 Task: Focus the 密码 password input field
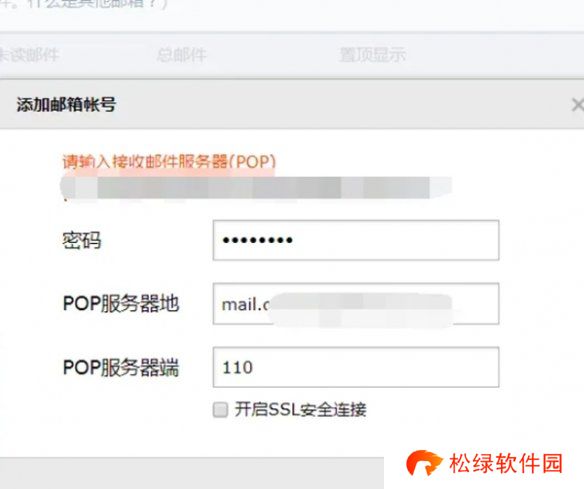tap(356, 240)
